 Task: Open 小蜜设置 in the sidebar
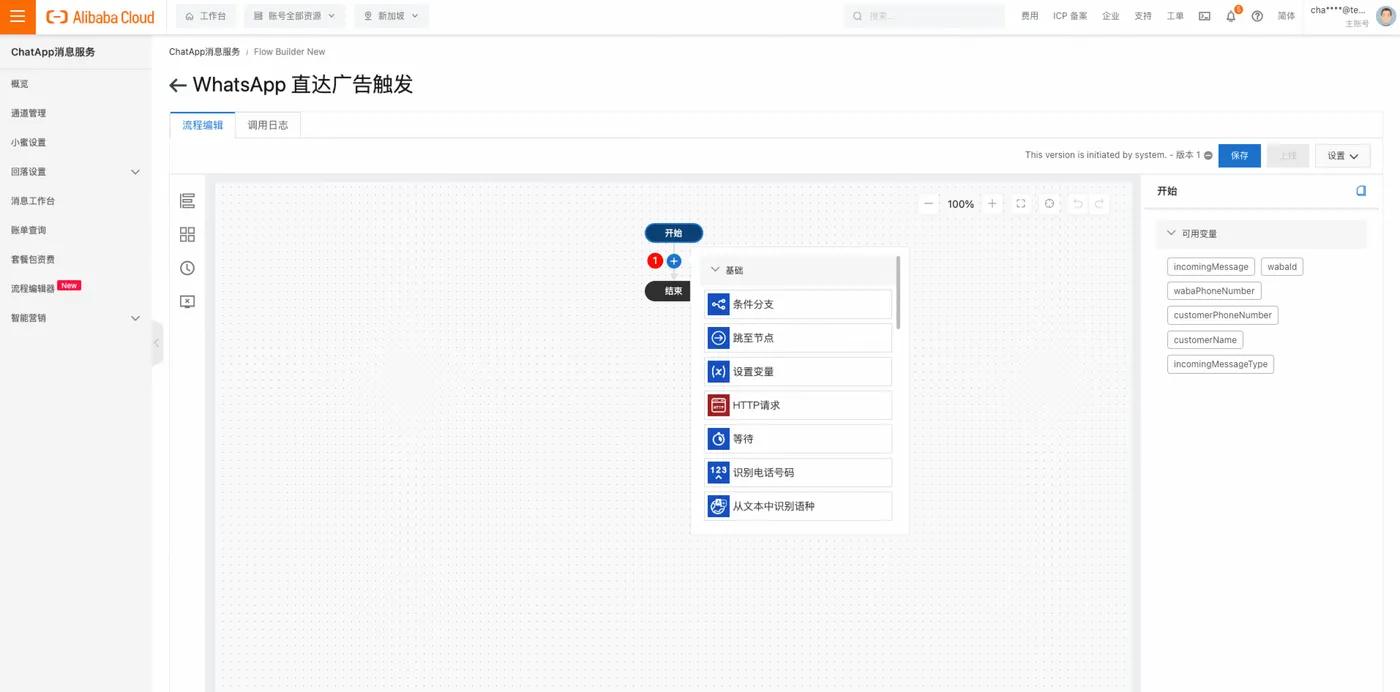tap(28, 143)
